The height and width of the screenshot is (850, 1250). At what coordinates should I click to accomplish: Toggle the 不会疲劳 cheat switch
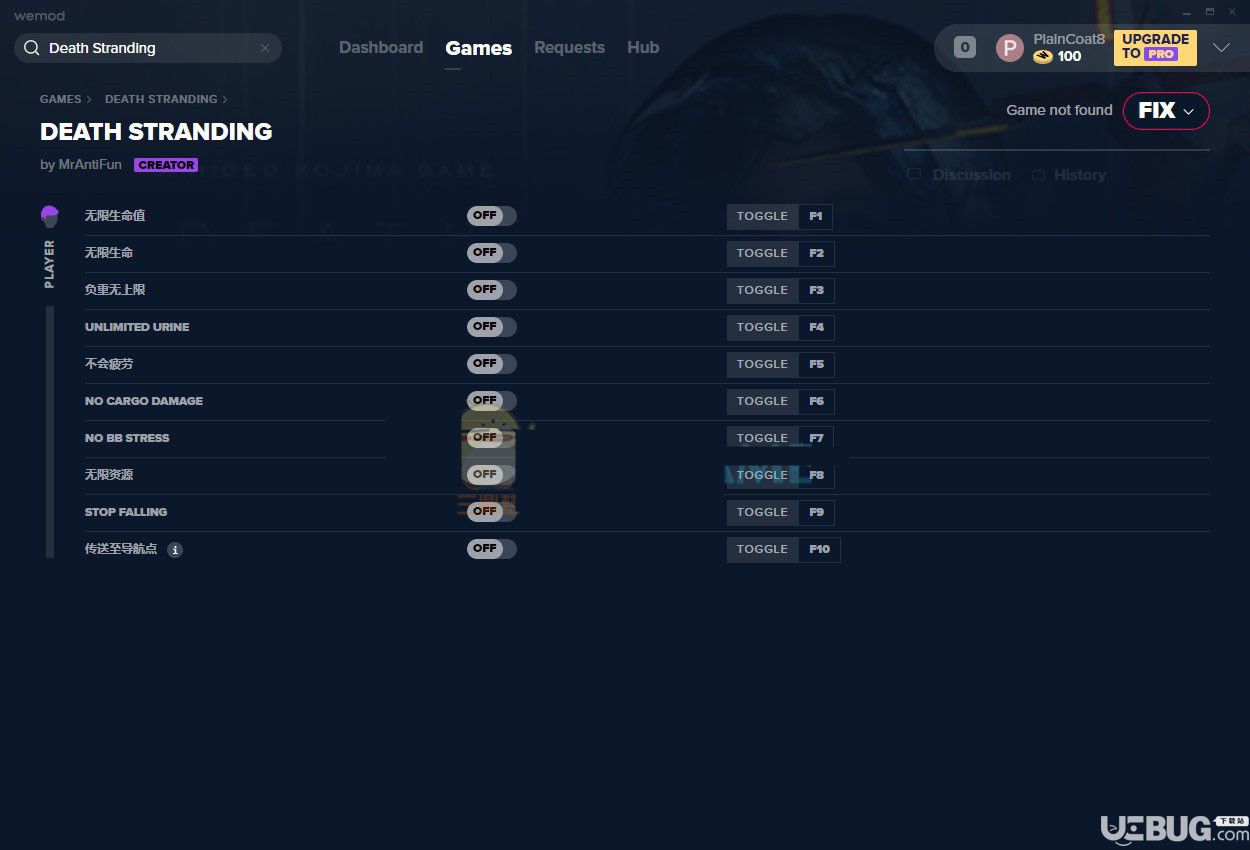pos(492,364)
